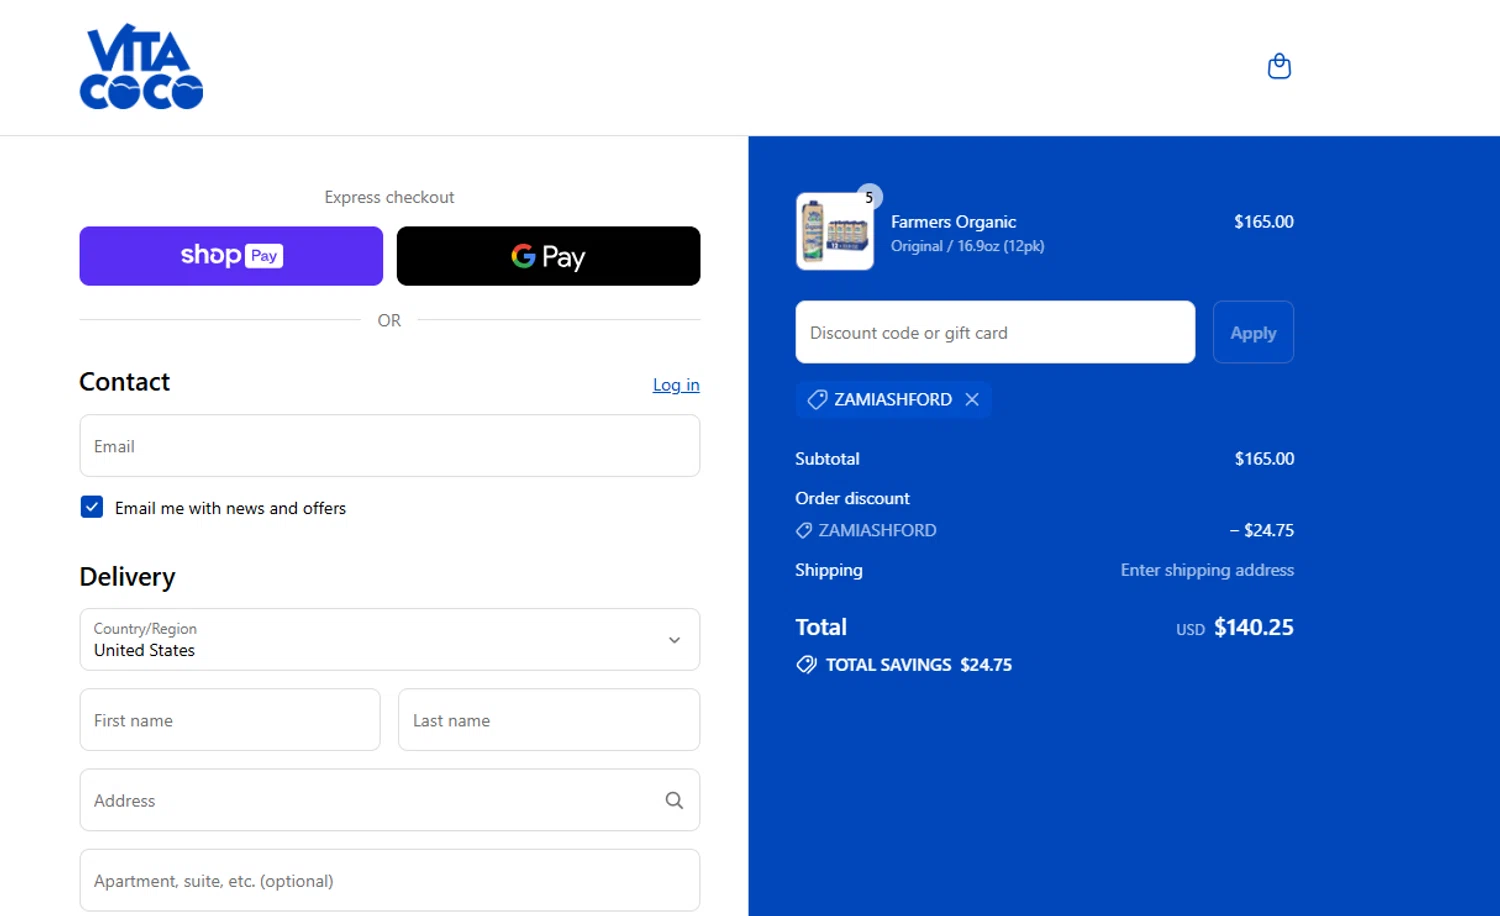Click the TOTAL SAVINGS $24.75 text
Screen dimensions: 1500x916
click(x=919, y=665)
